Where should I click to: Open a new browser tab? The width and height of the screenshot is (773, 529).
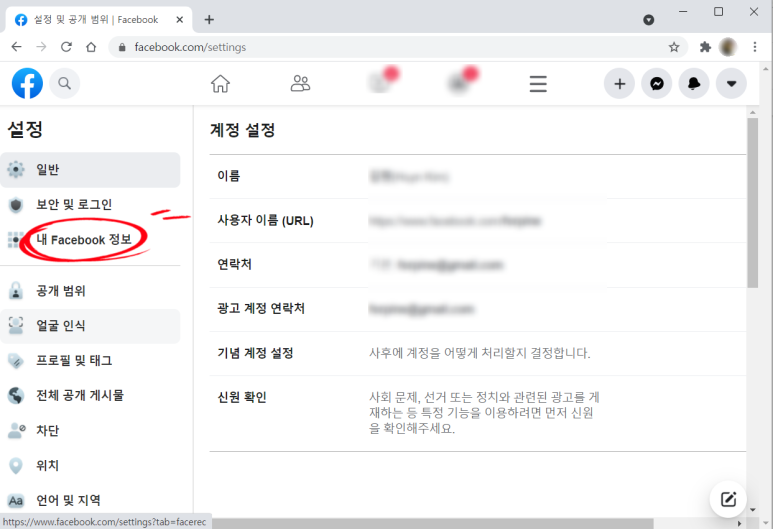tap(209, 20)
